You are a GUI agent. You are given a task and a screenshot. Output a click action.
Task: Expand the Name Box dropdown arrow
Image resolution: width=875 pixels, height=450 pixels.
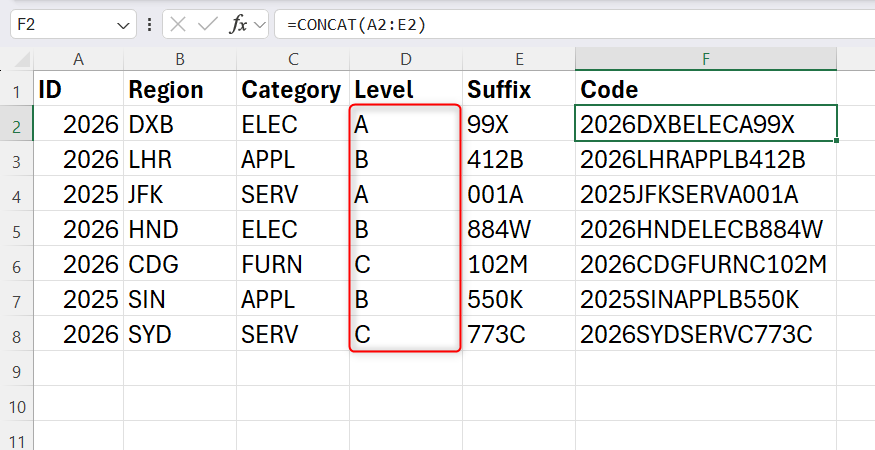pyautogui.click(x=123, y=25)
